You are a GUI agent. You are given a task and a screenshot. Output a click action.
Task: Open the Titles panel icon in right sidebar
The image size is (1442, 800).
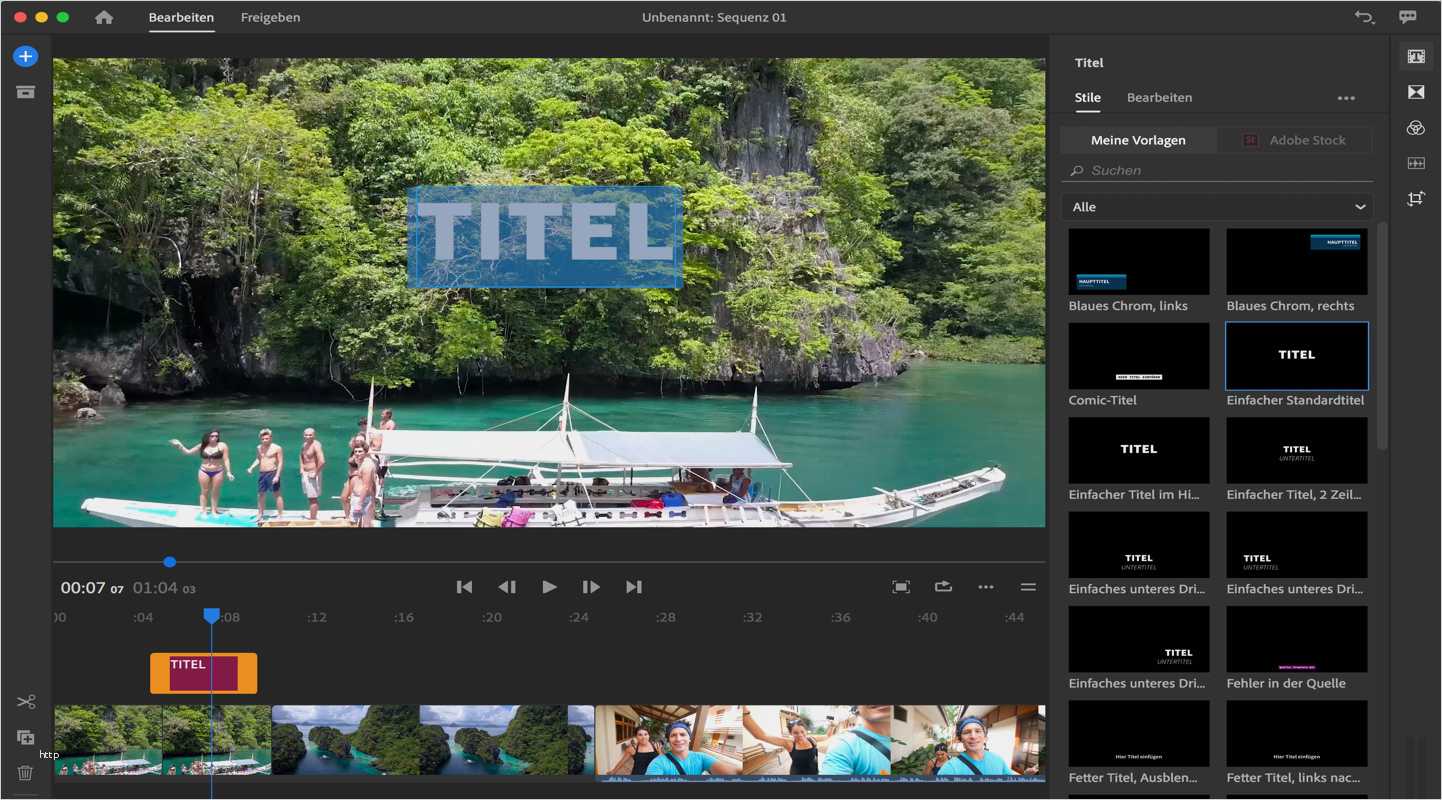1416,57
